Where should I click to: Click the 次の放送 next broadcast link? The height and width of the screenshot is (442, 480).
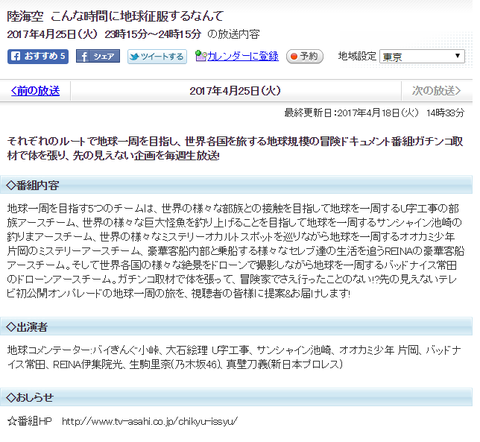coord(436,91)
